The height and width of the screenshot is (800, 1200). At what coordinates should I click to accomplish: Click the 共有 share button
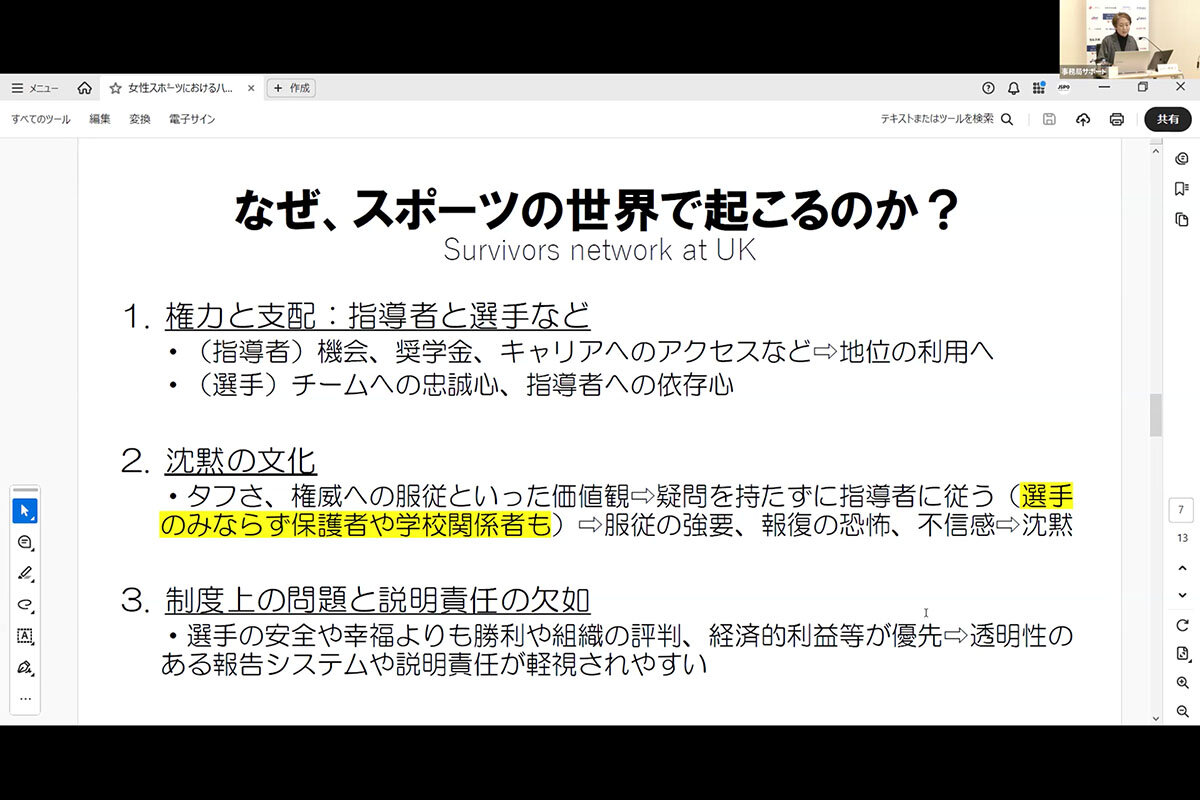click(1167, 119)
